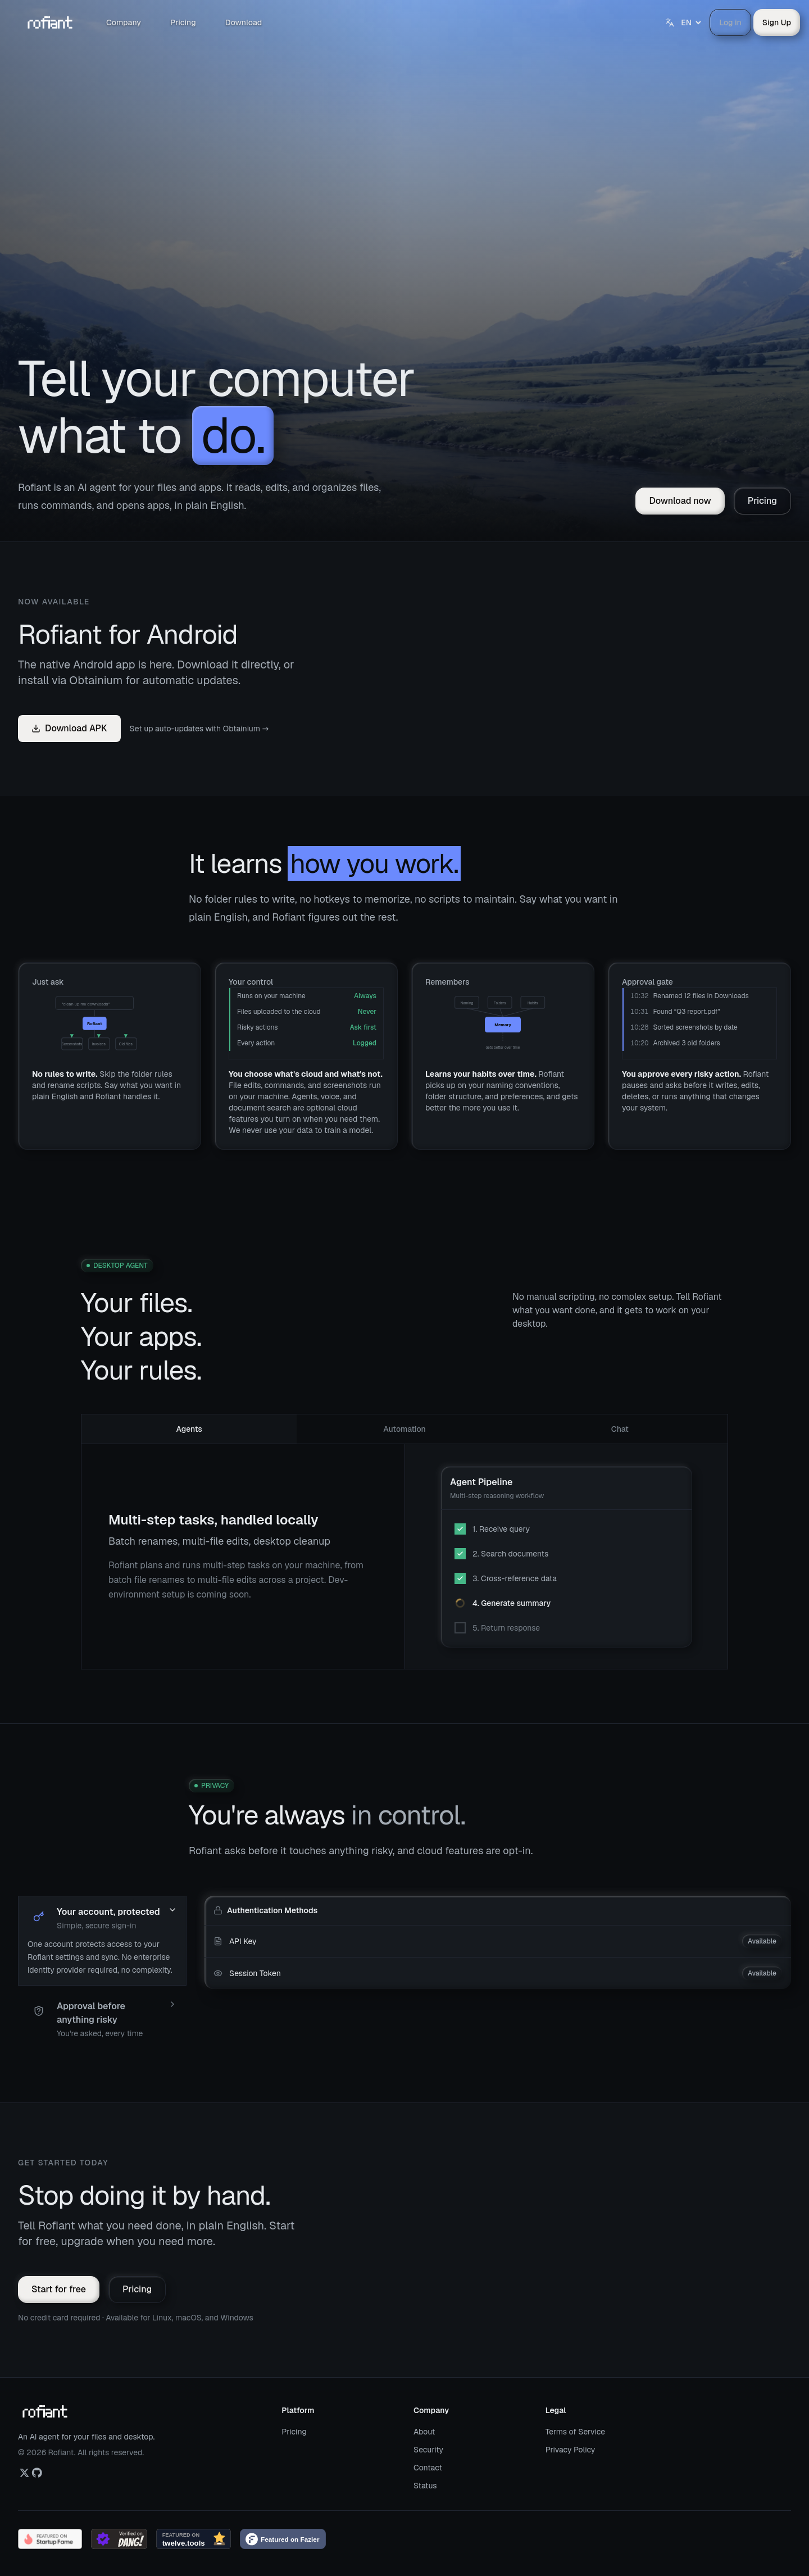Click the Start for free button
809x2576 pixels.
tap(59, 2289)
